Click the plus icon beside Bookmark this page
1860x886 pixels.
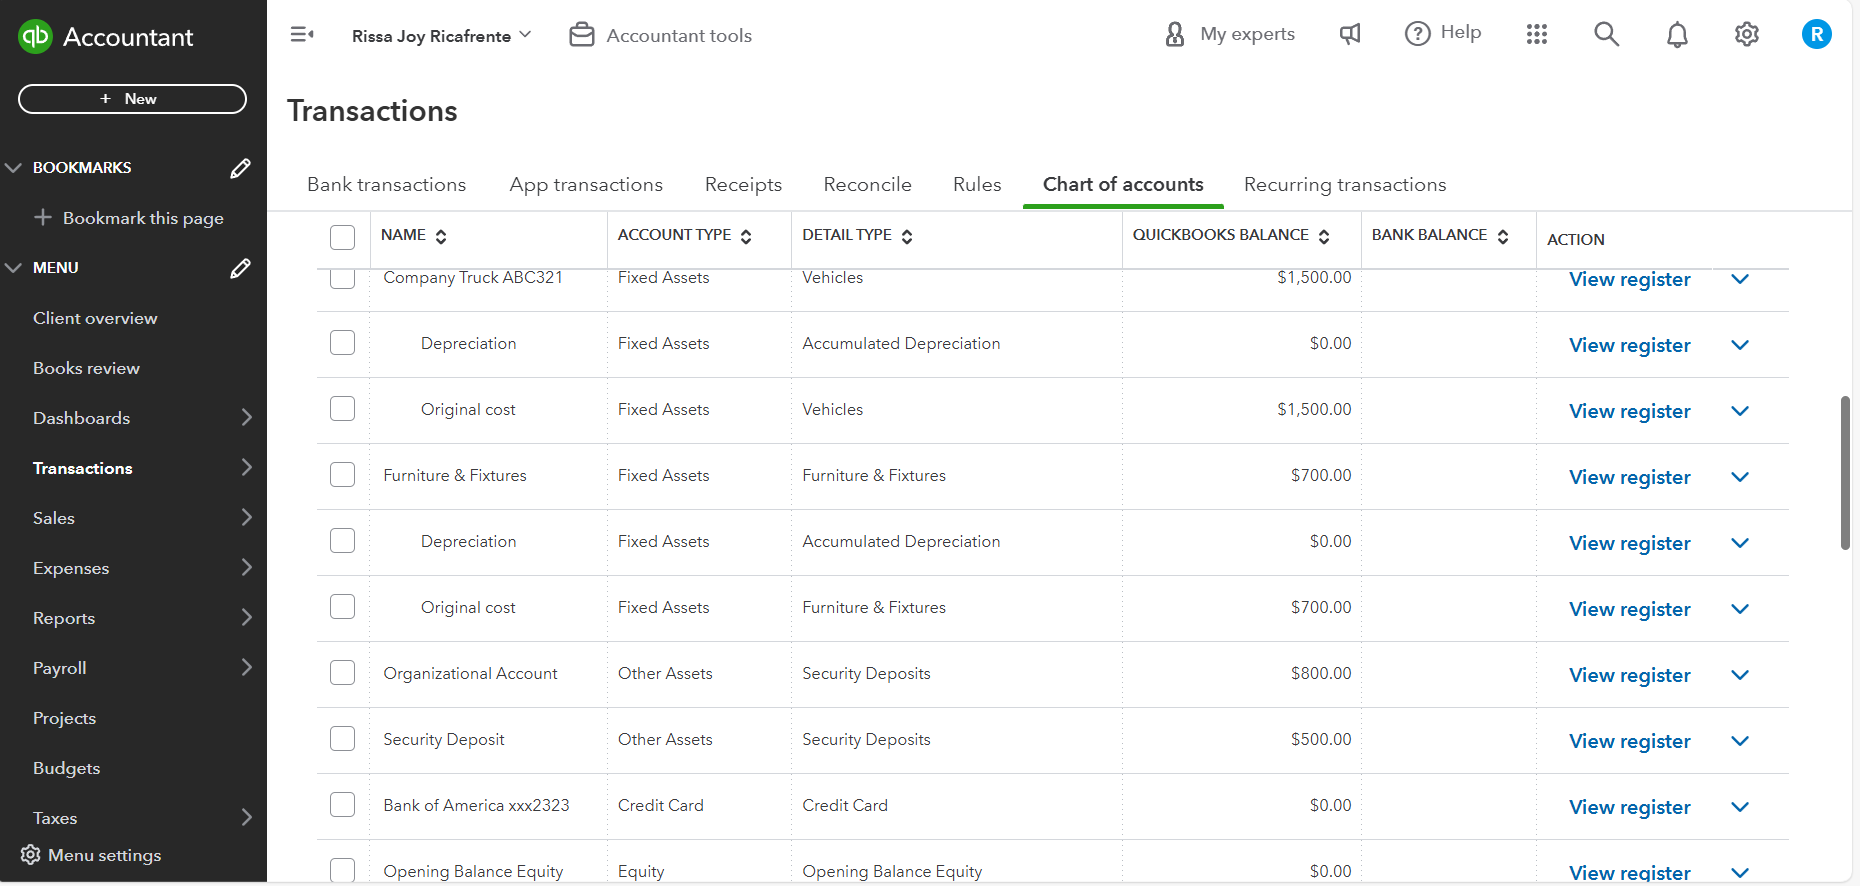[43, 217]
